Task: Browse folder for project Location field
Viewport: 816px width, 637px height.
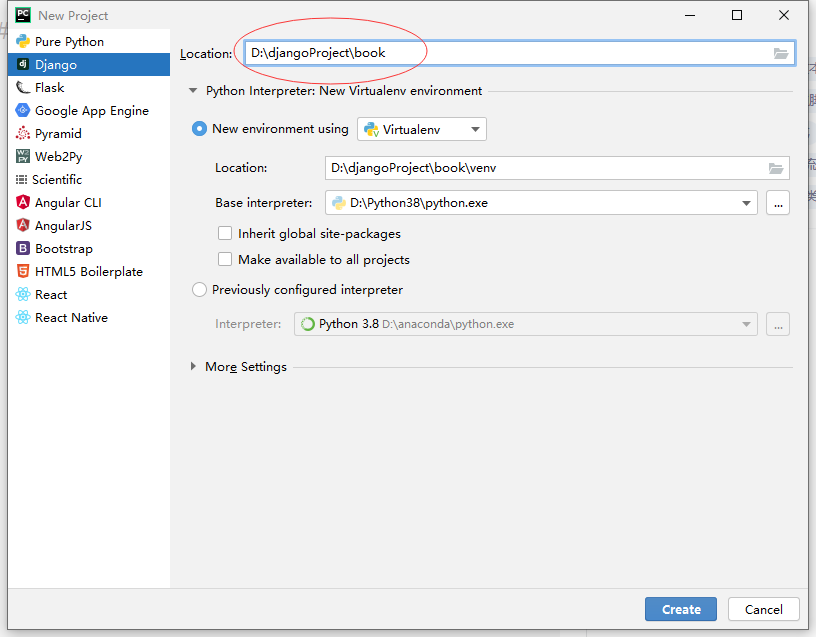Action: point(781,53)
